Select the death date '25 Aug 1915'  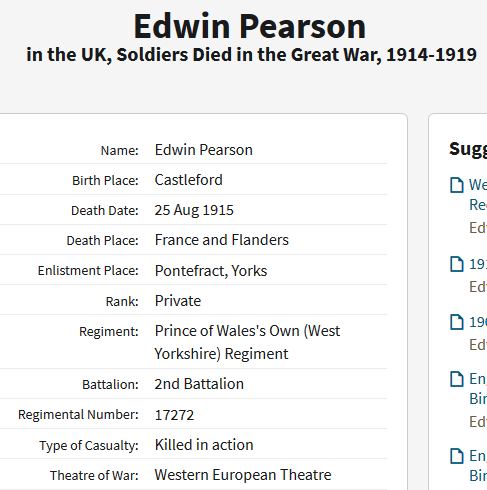[x=194, y=210]
